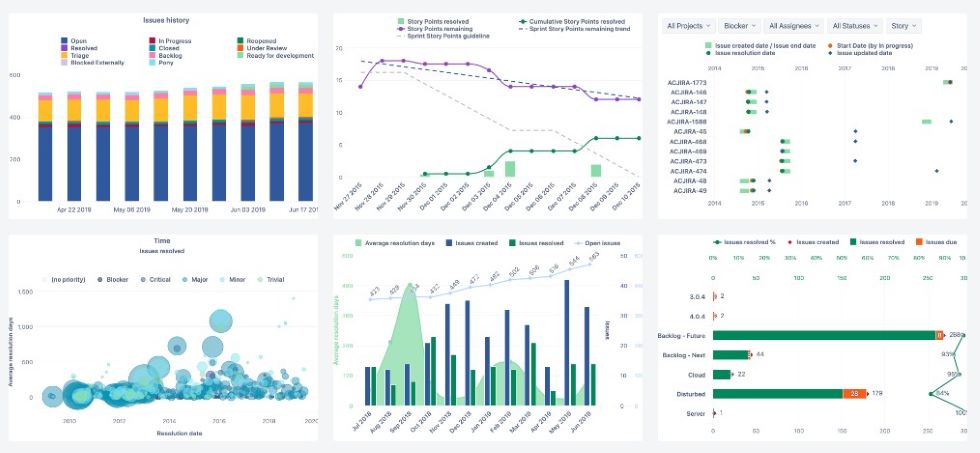
Task: Click the orange 28 segment in Disturbed bar
Action: (x=854, y=394)
